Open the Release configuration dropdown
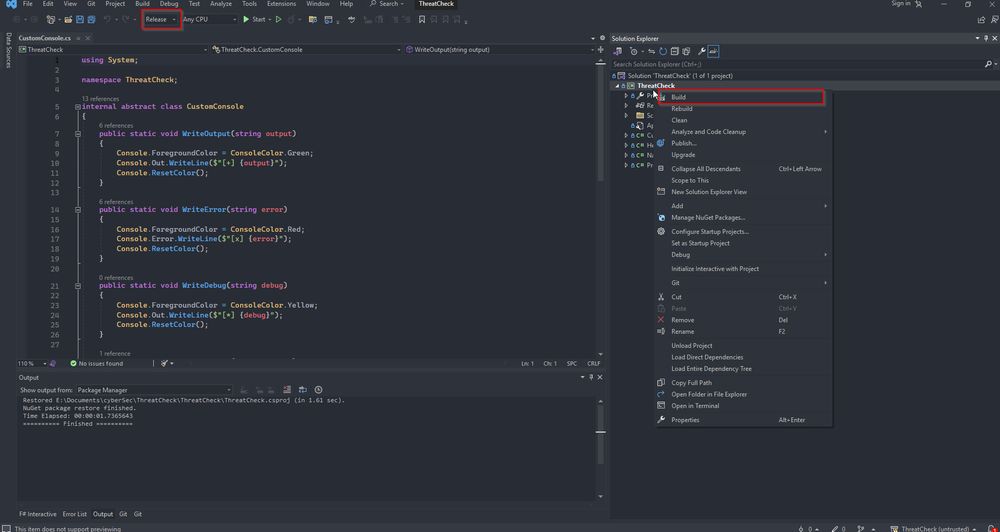Screen dimensions: 1000x532 pos(161,19)
